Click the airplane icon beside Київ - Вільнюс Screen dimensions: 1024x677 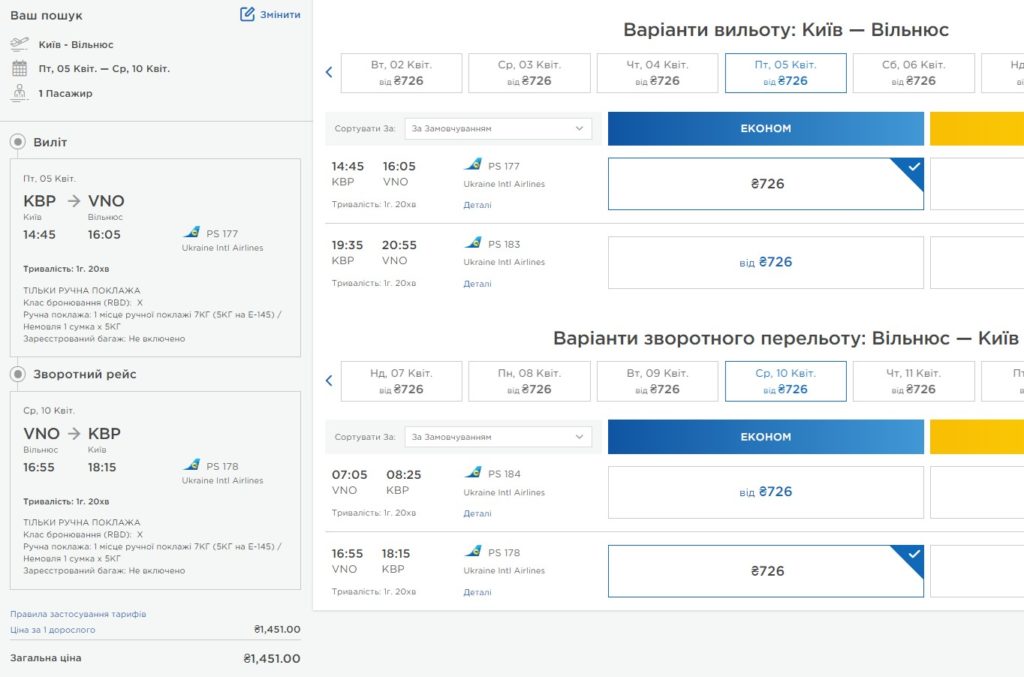pos(20,44)
